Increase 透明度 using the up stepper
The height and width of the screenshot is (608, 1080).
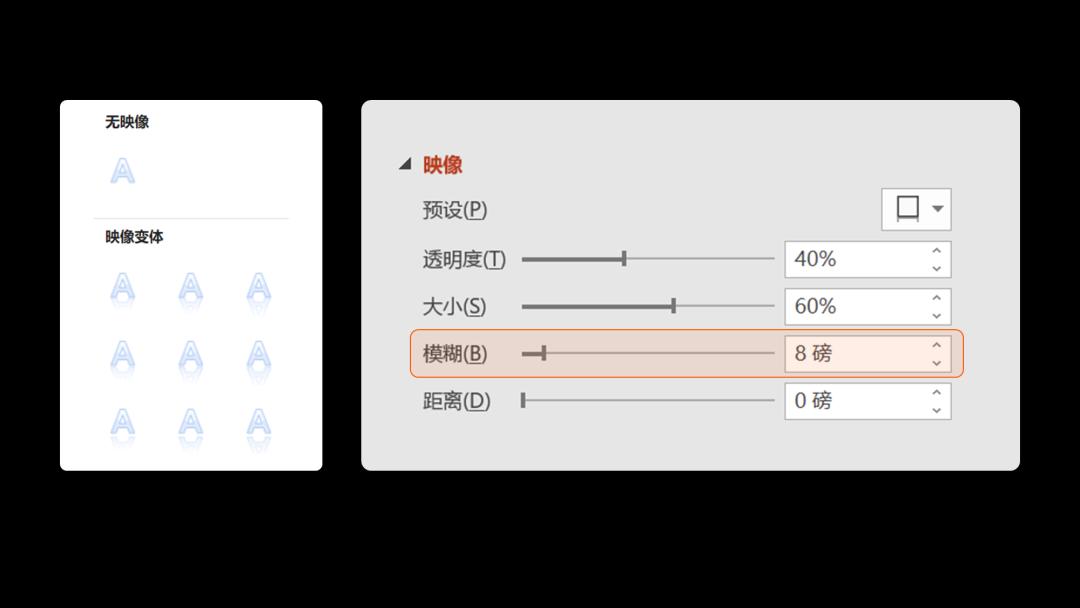click(935, 250)
